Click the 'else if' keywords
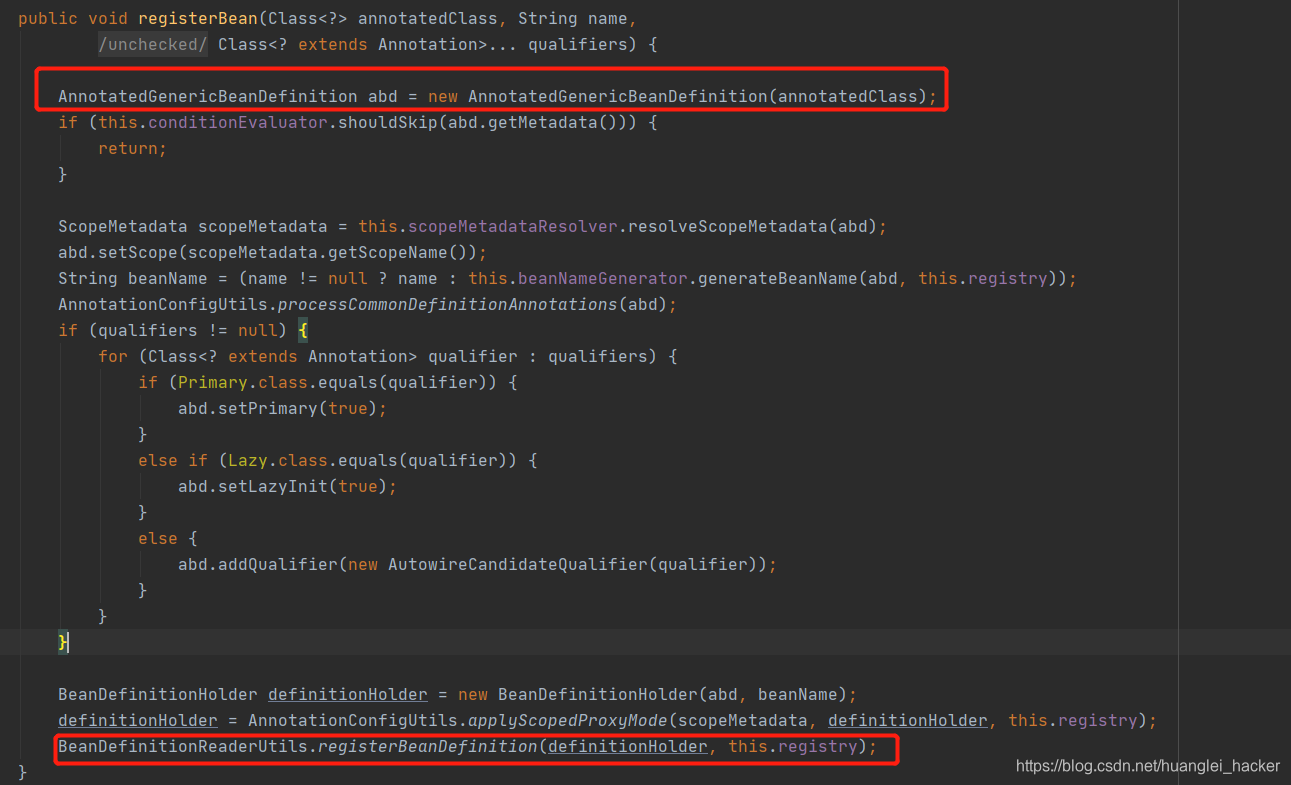The width and height of the screenshot is (1291, 785). (x=173, y=460)
